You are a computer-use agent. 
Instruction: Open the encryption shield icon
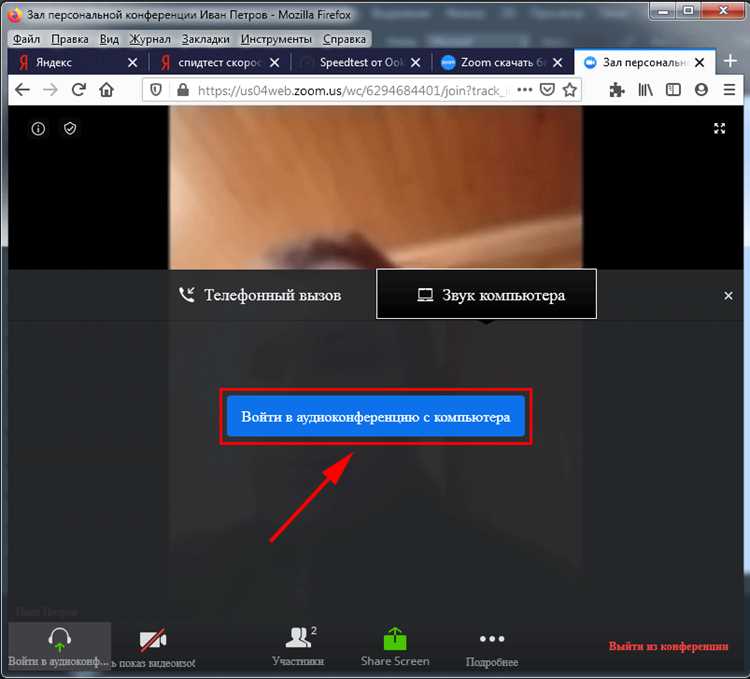70,128
